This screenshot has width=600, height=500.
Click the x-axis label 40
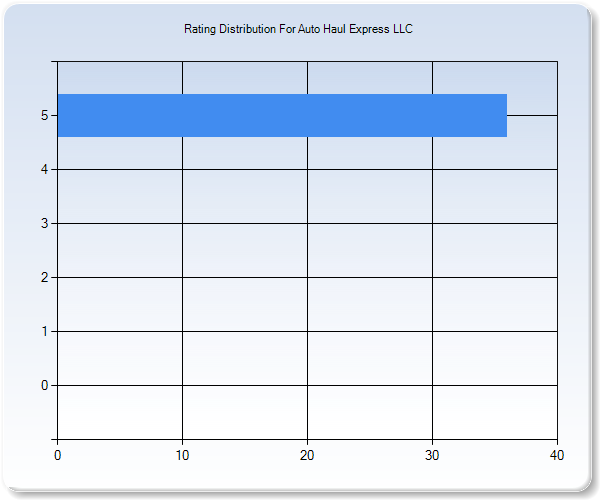[x=557, y=455]
